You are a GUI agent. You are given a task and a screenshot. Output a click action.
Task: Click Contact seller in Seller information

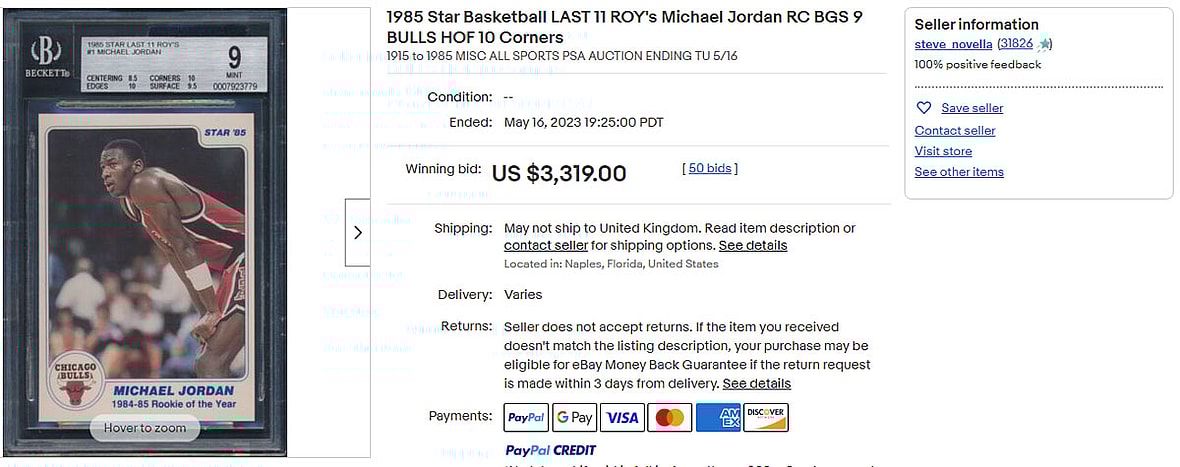coord(955,130)
